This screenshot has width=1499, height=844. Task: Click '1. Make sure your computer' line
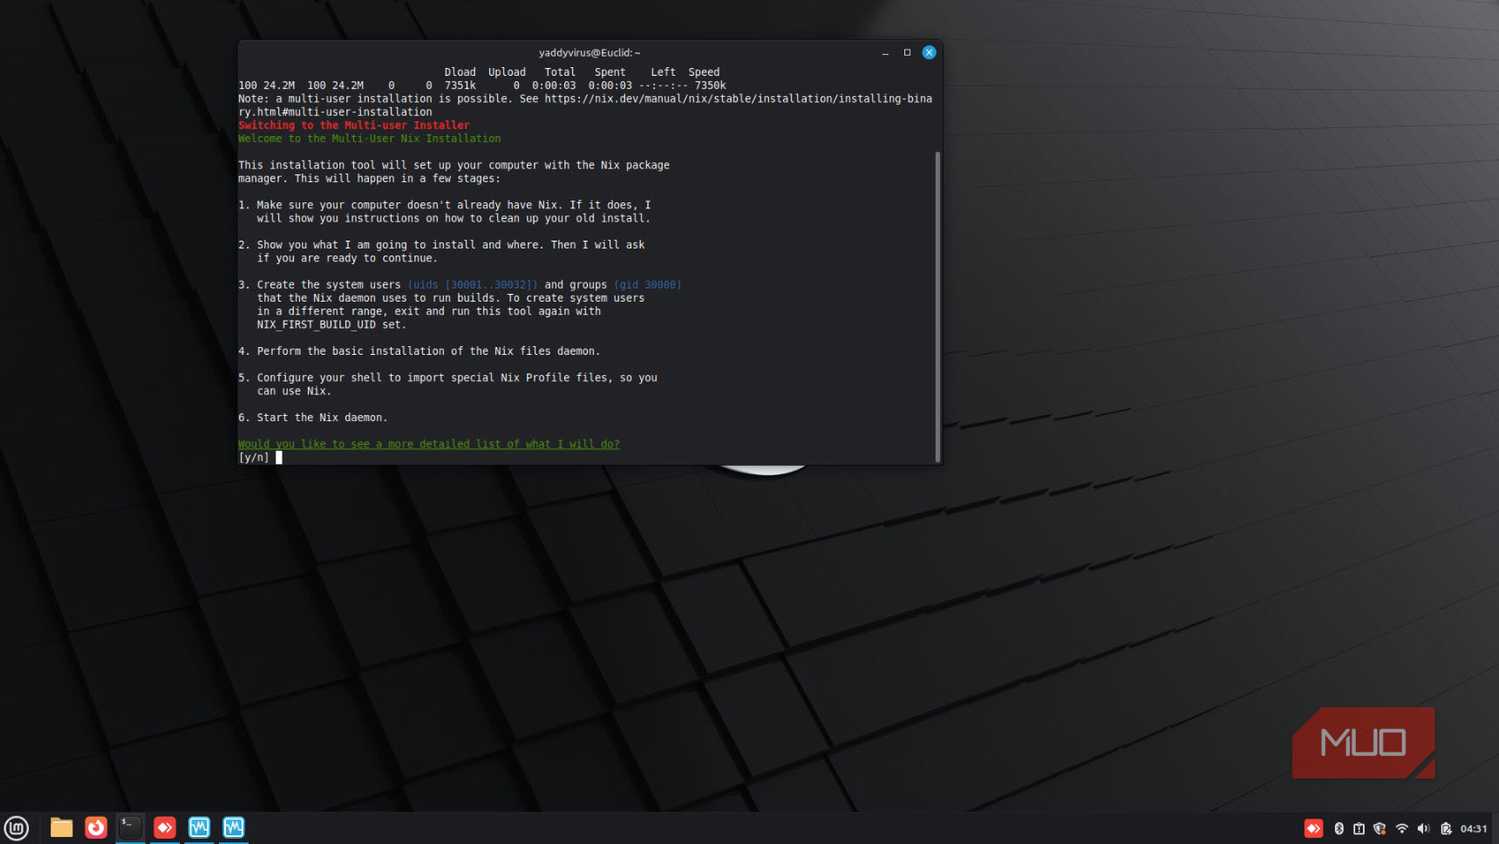pos(445,205)
